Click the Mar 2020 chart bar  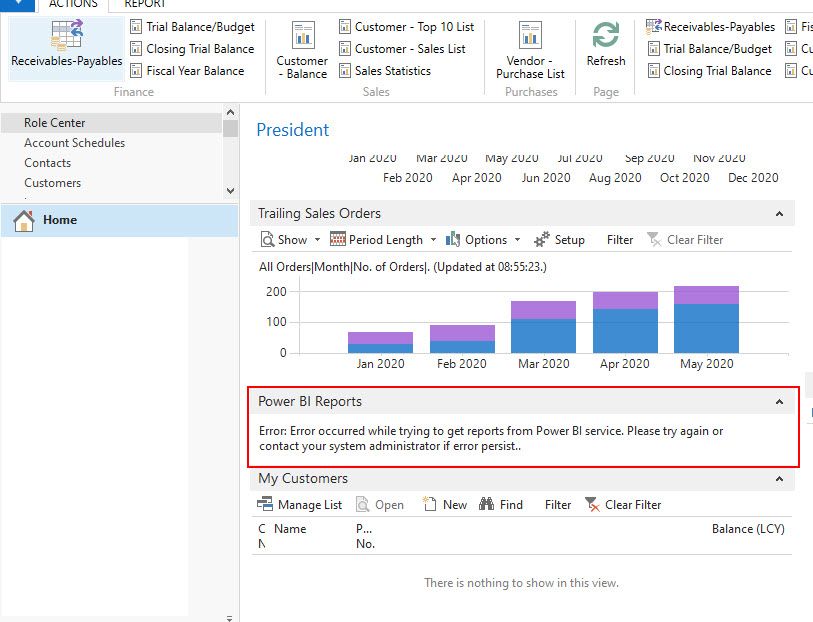click(x=543, y=327)
